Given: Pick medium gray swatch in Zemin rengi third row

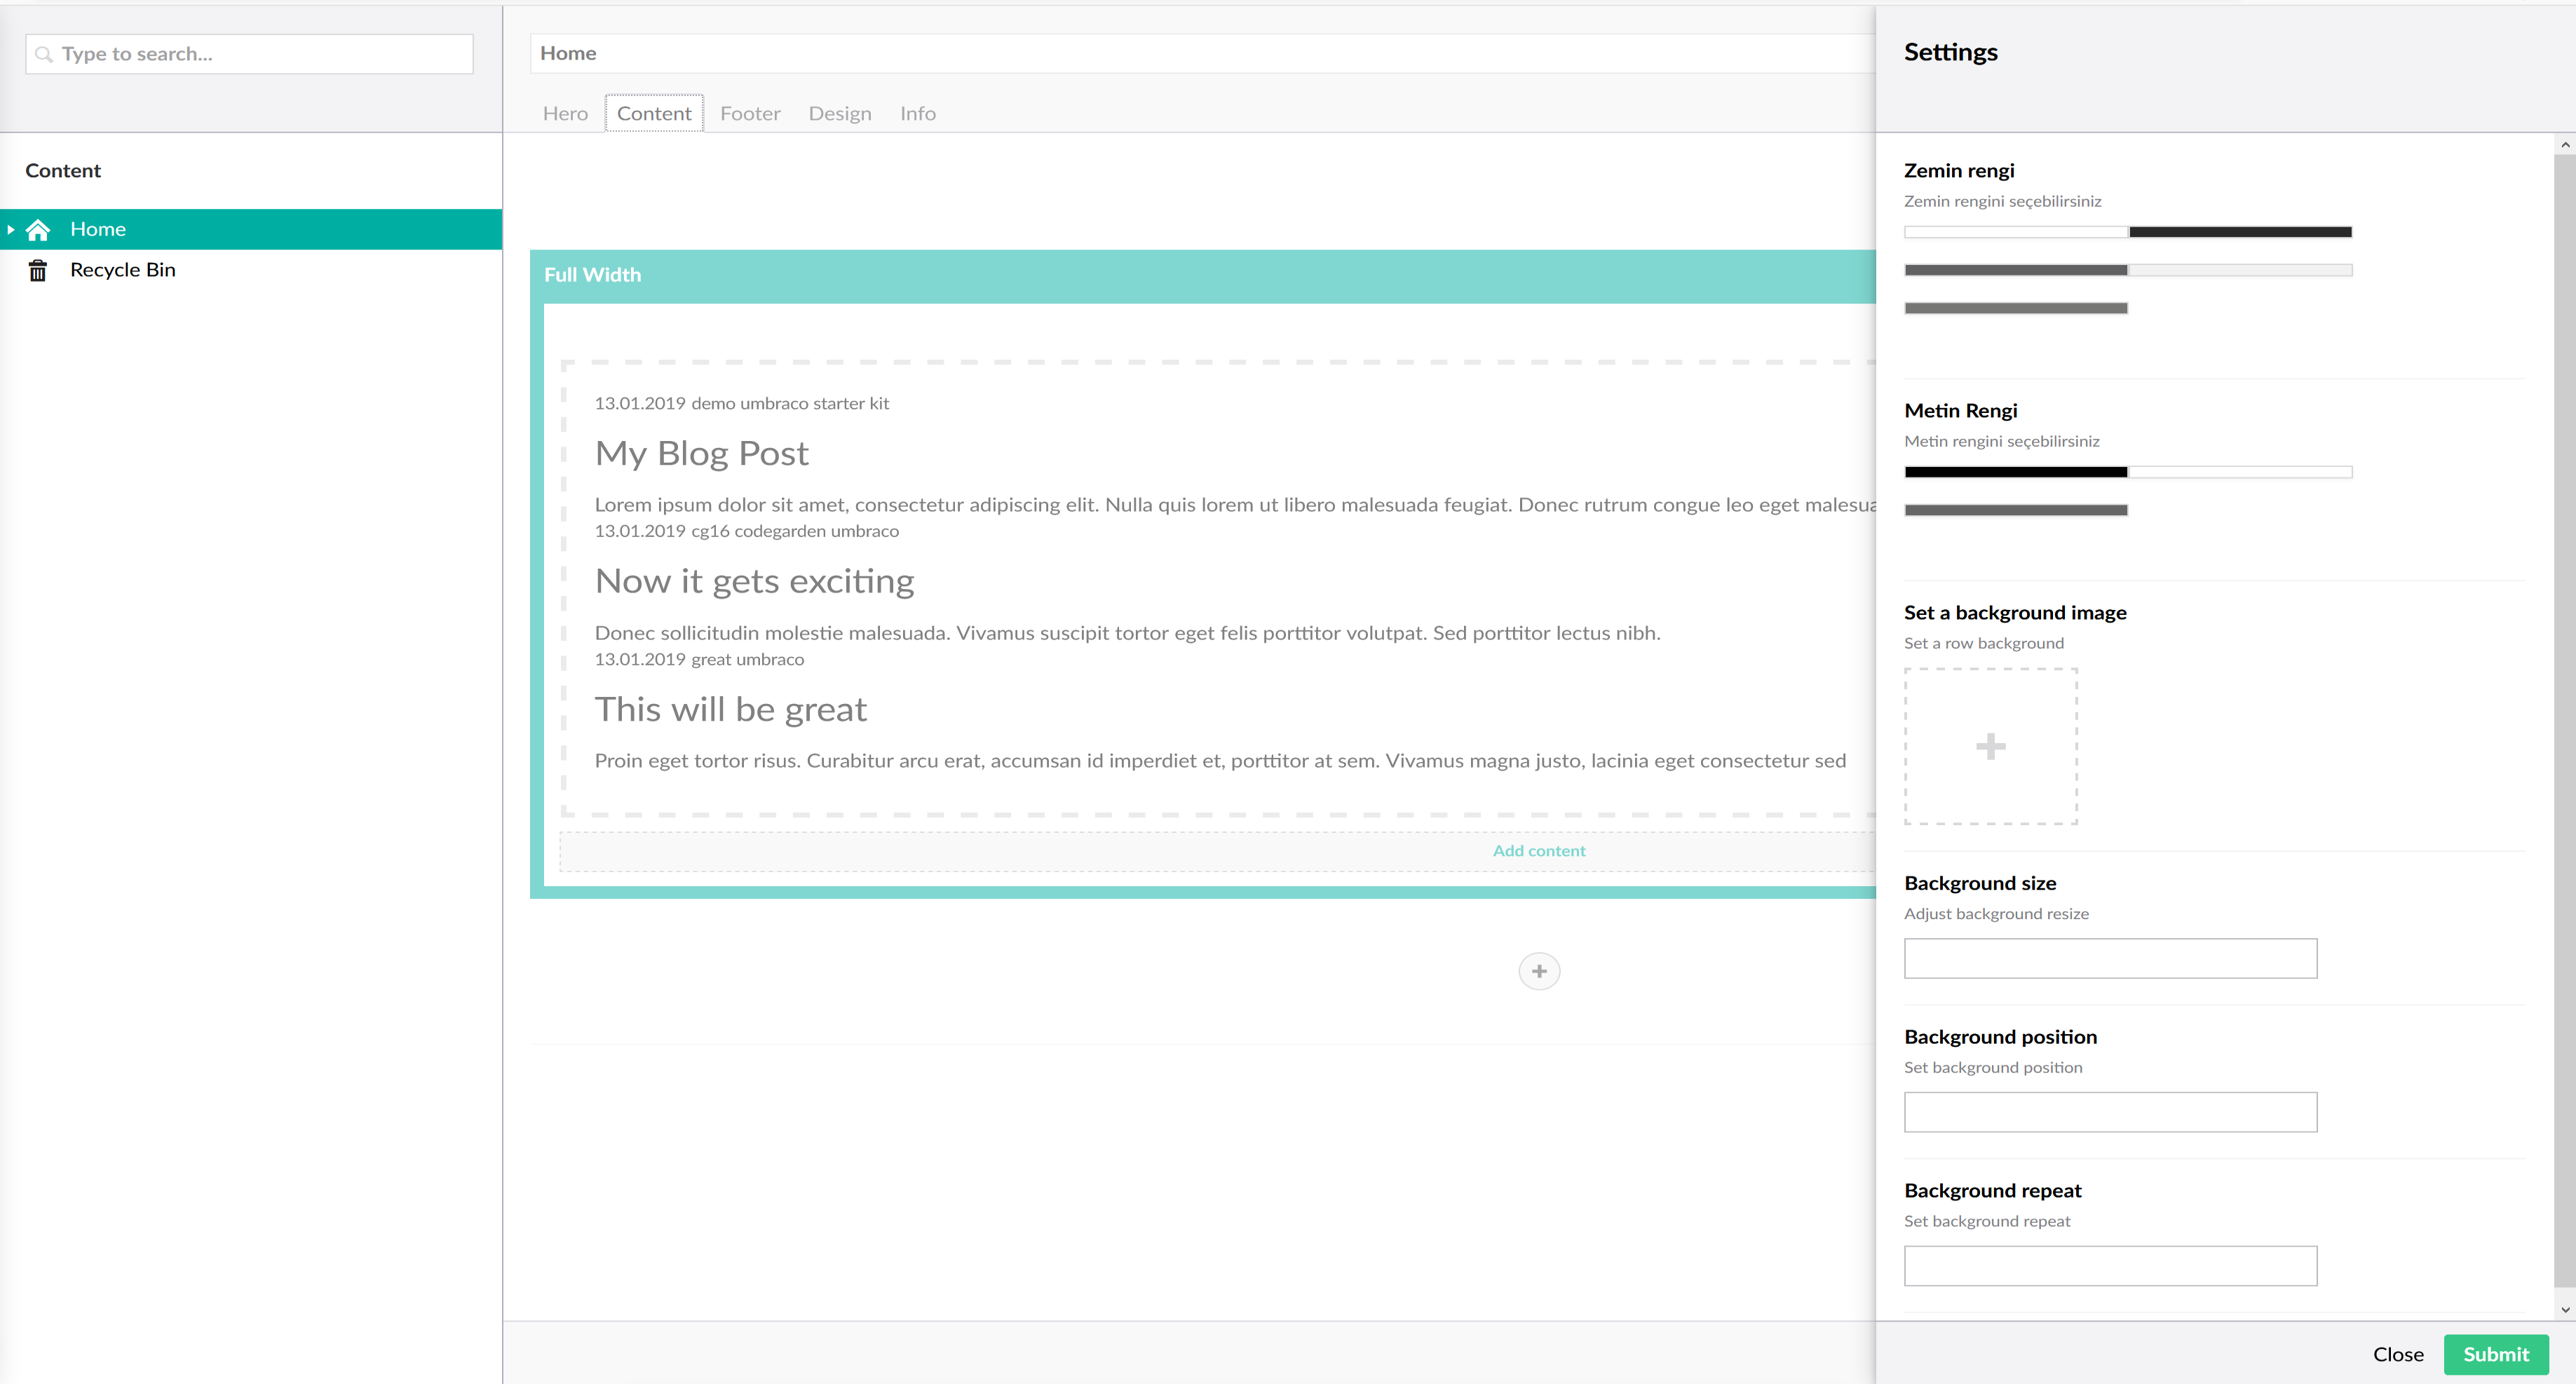Looking at the screenshot, I should [2016, 308].
